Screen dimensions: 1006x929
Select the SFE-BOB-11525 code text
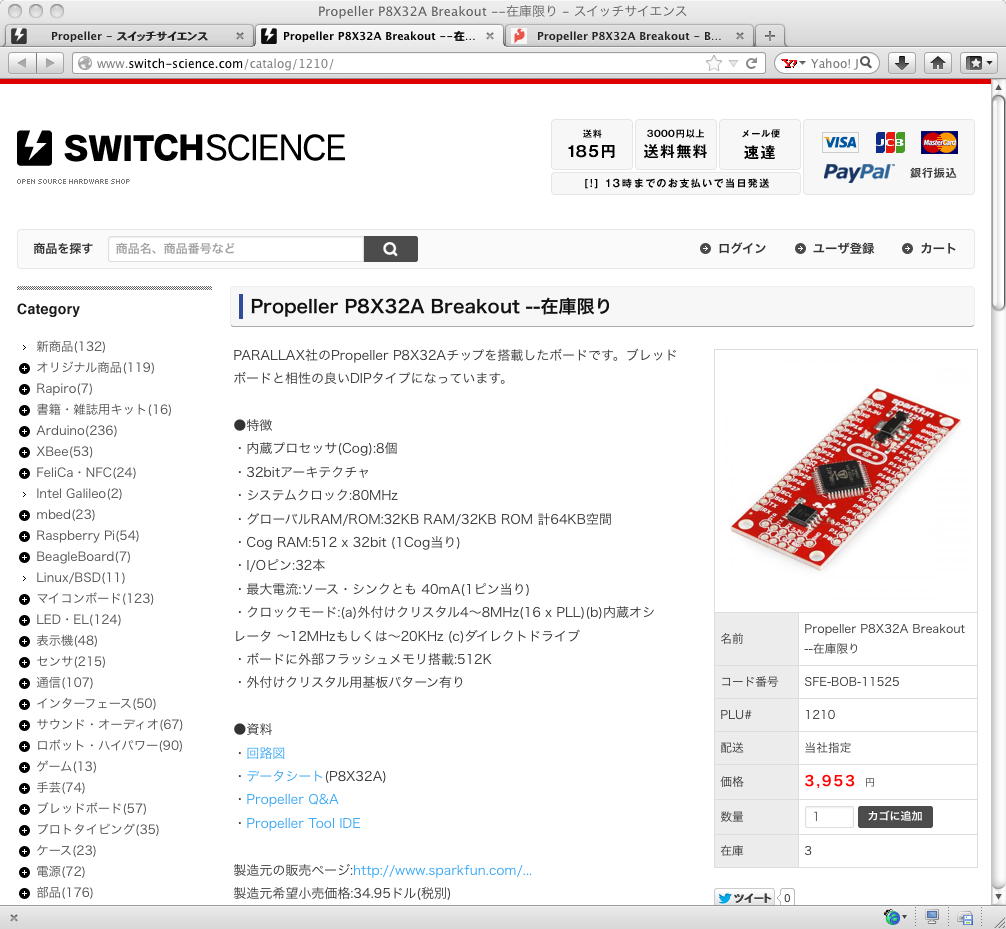851,681
